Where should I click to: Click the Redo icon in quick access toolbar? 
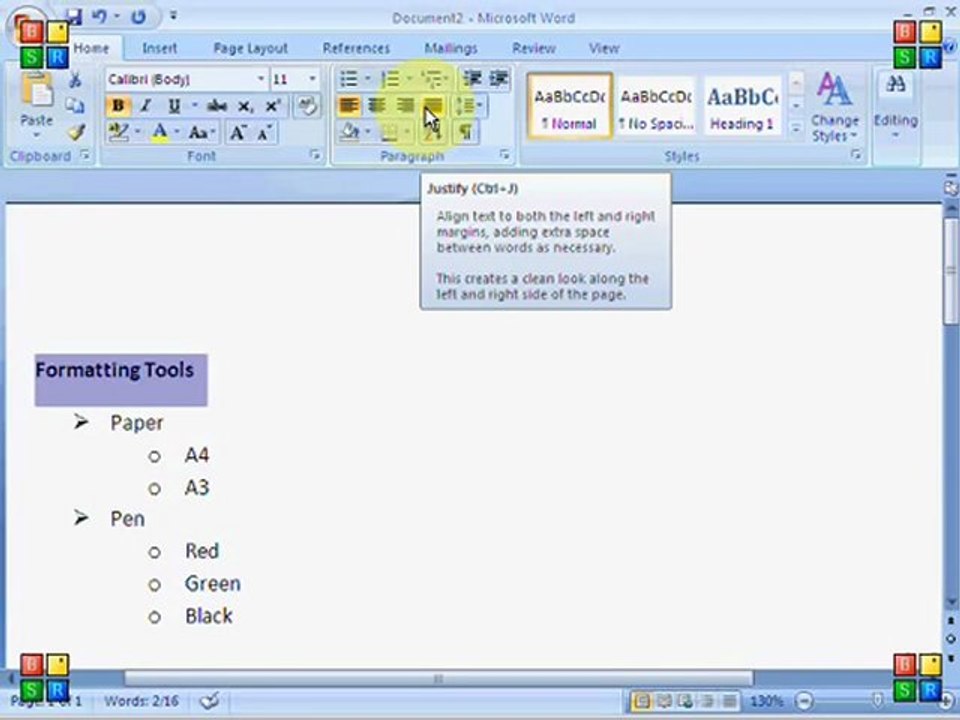tap(138, 17)
